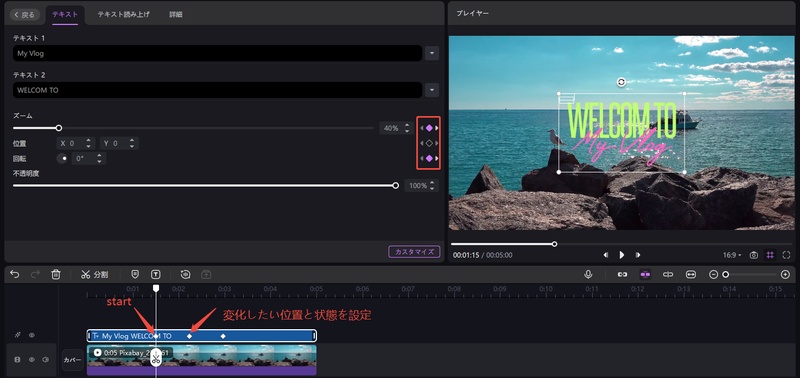Go back with 戻る button
Screen dimensions: 800x378
pos(25,15)
